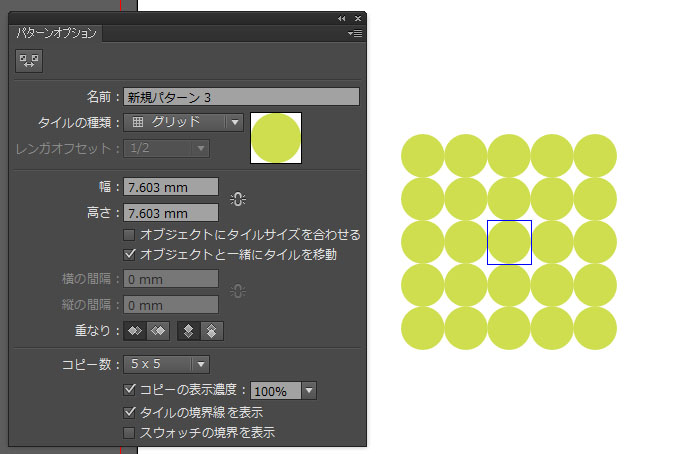
Task: Click the 幅 width field 7.603 mm
Action: [x=171, y=187]
